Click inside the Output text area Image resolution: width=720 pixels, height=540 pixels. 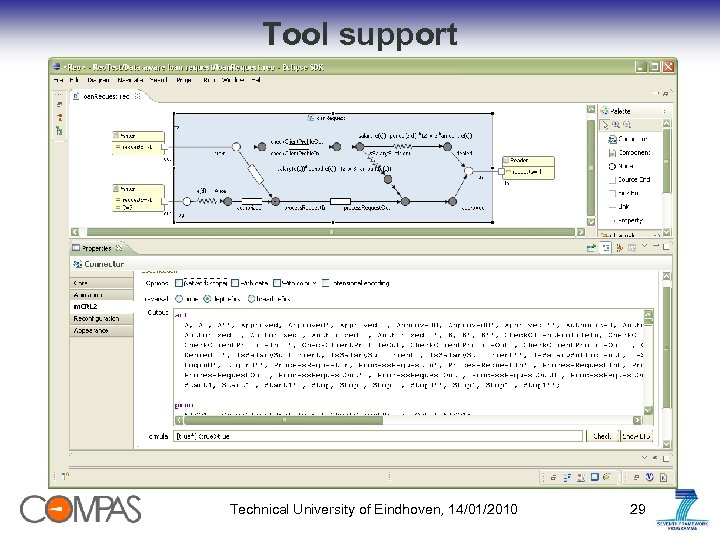click(x=409, y=362)
